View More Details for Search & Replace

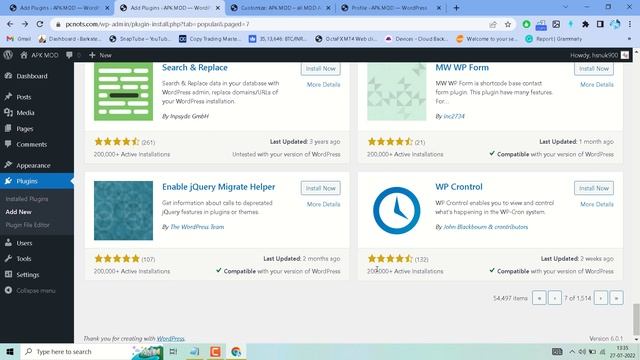click(323, 84)
